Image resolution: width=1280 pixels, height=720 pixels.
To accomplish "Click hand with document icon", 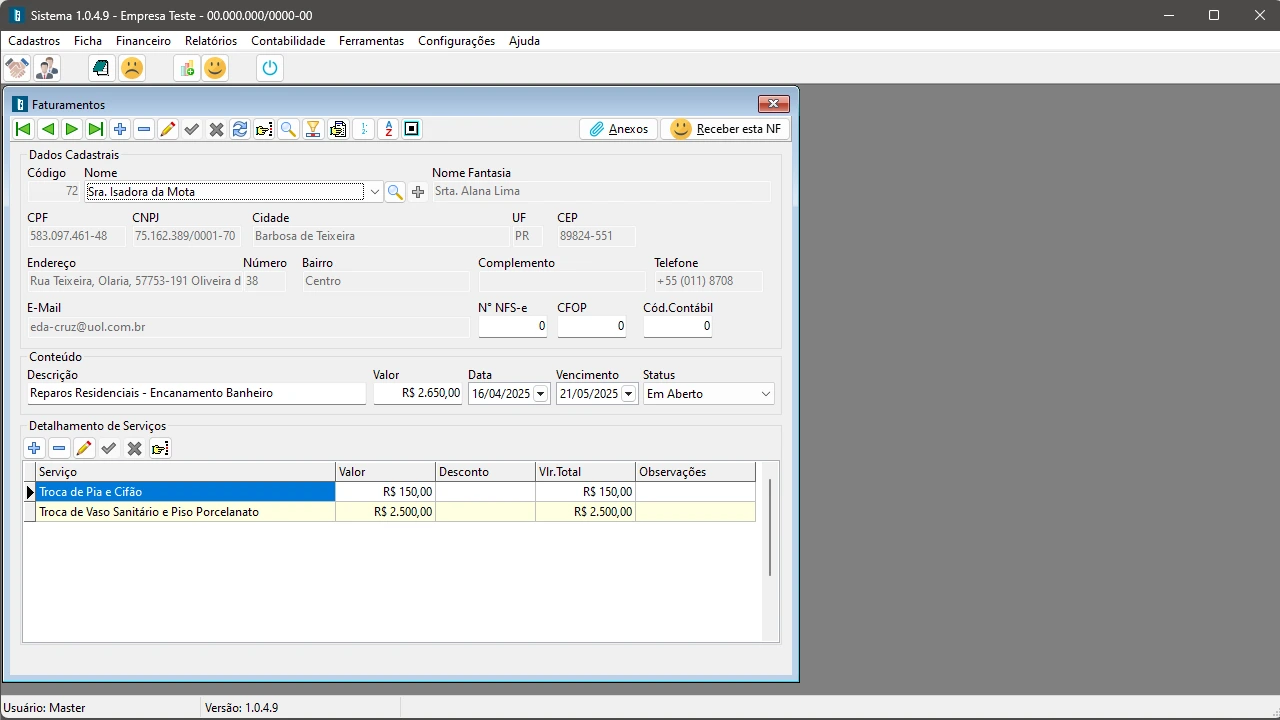I will [338, 129].
